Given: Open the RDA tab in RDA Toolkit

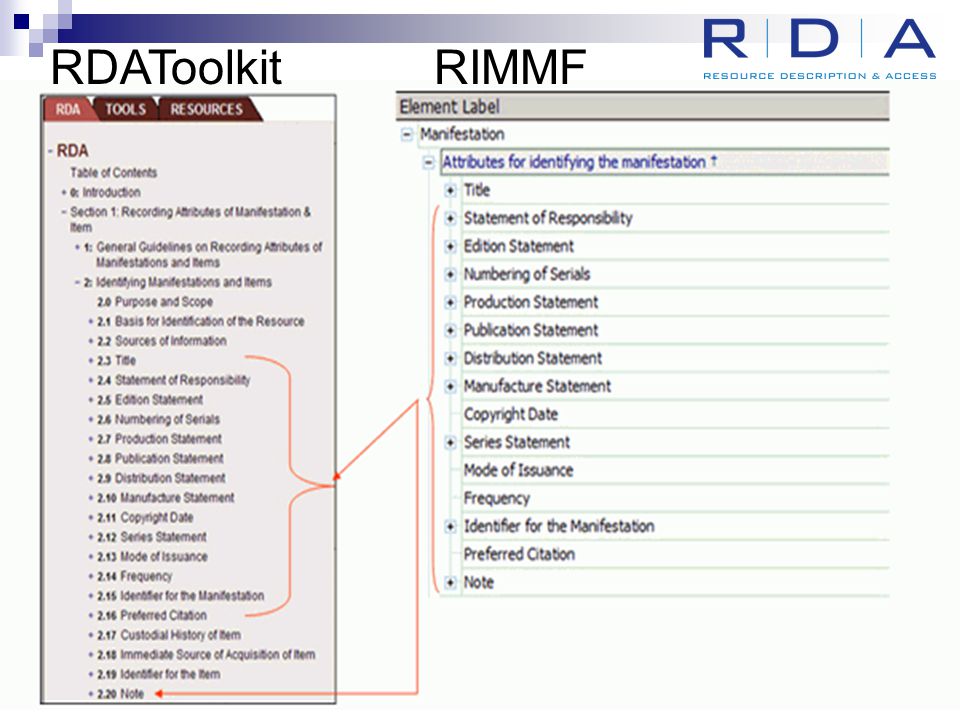Looking at the screenshot, I should (67, 110).
